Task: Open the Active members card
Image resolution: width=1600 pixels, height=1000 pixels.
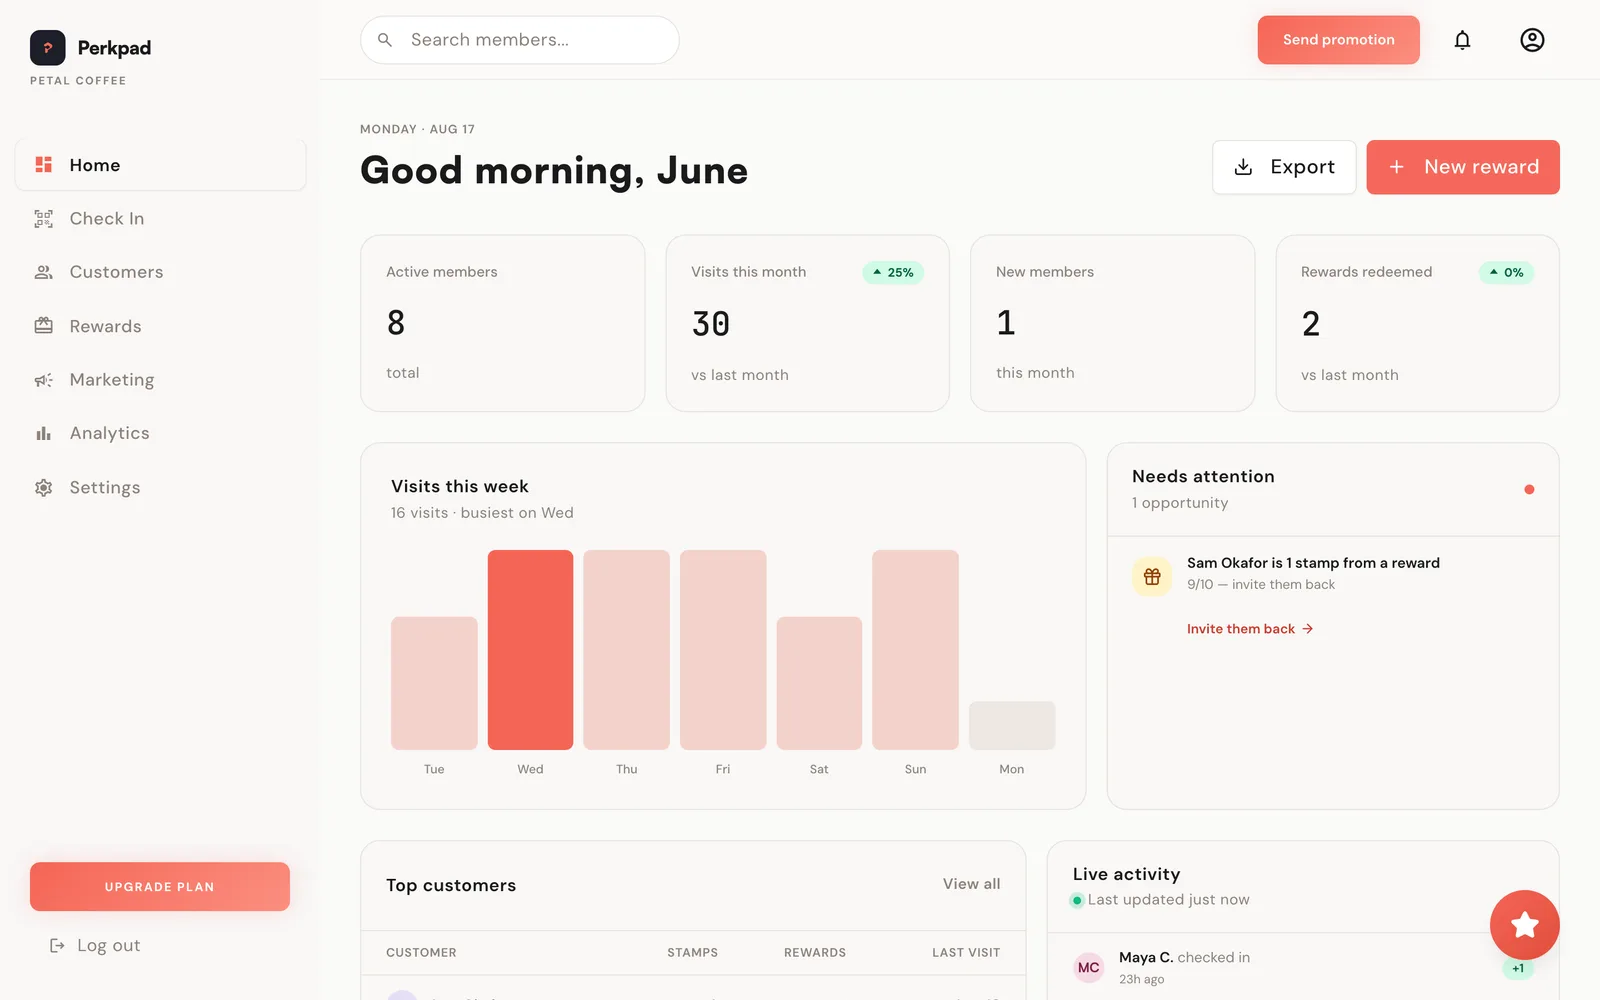Action: [503, 323]
